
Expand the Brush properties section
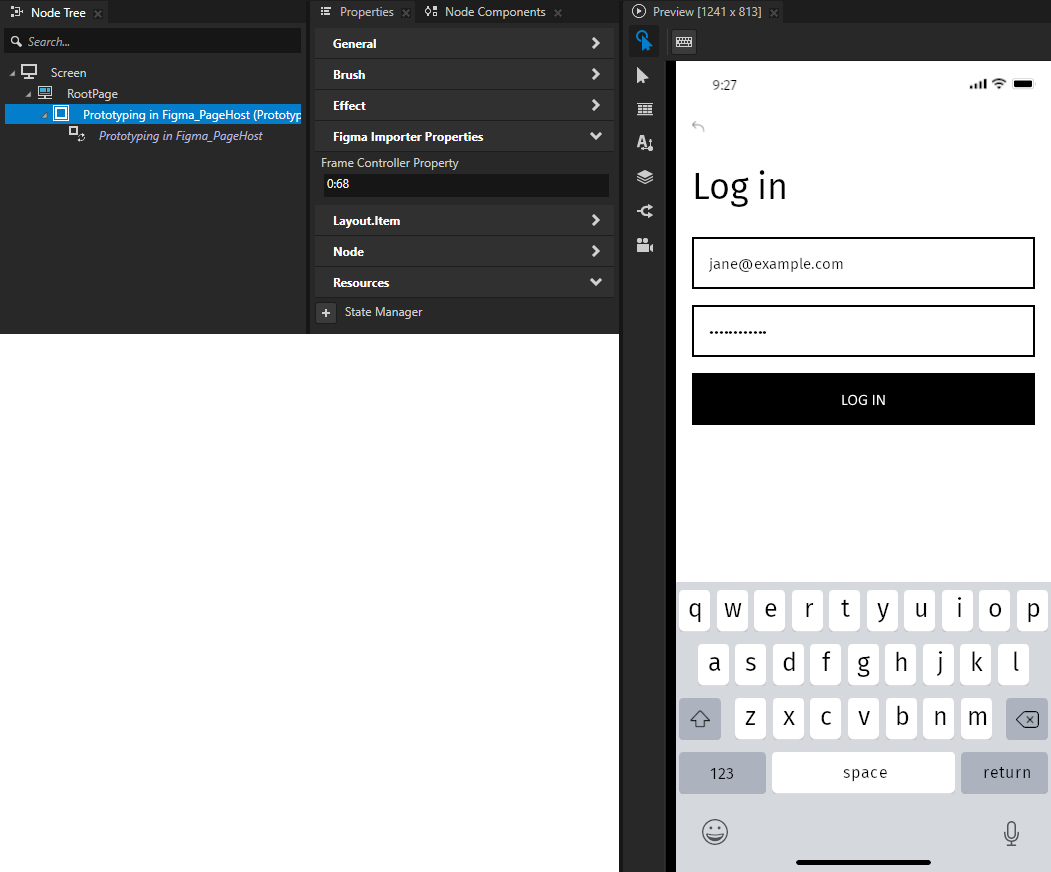click(464, 74)
